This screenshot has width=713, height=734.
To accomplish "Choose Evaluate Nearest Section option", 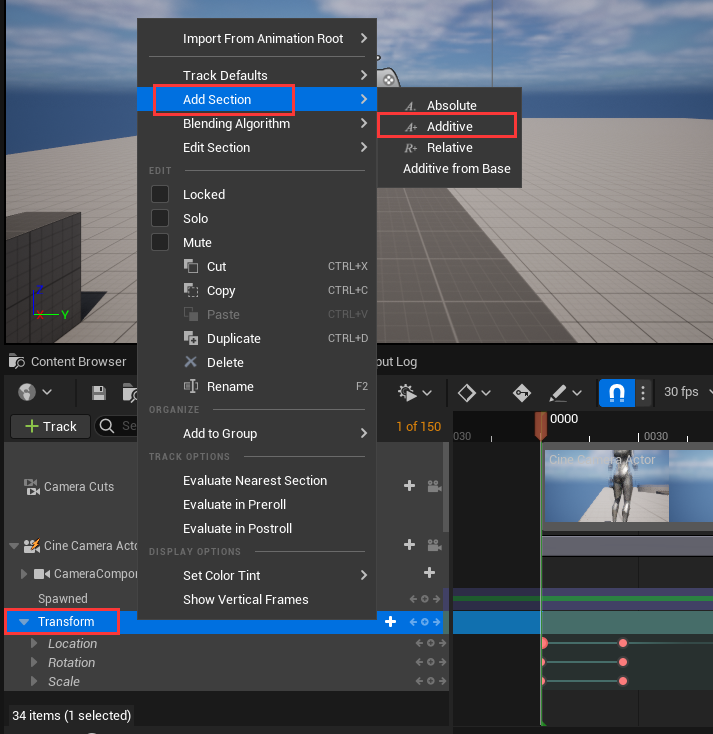I will [x=255, y=480].
